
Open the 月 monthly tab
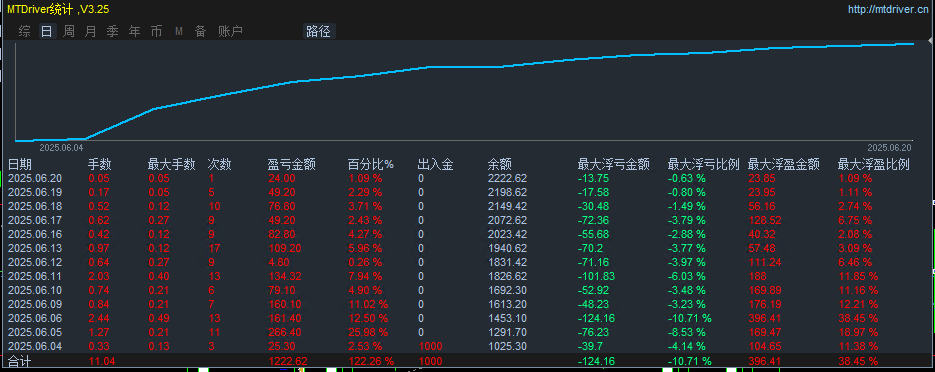click(91, 32)
